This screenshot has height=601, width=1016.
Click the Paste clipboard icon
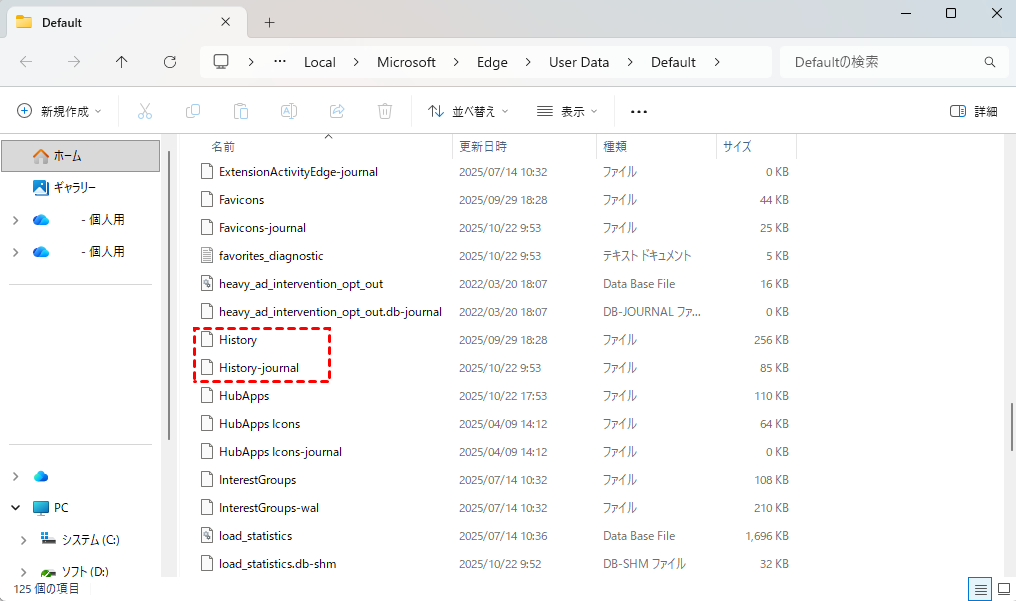coord(241,111)
